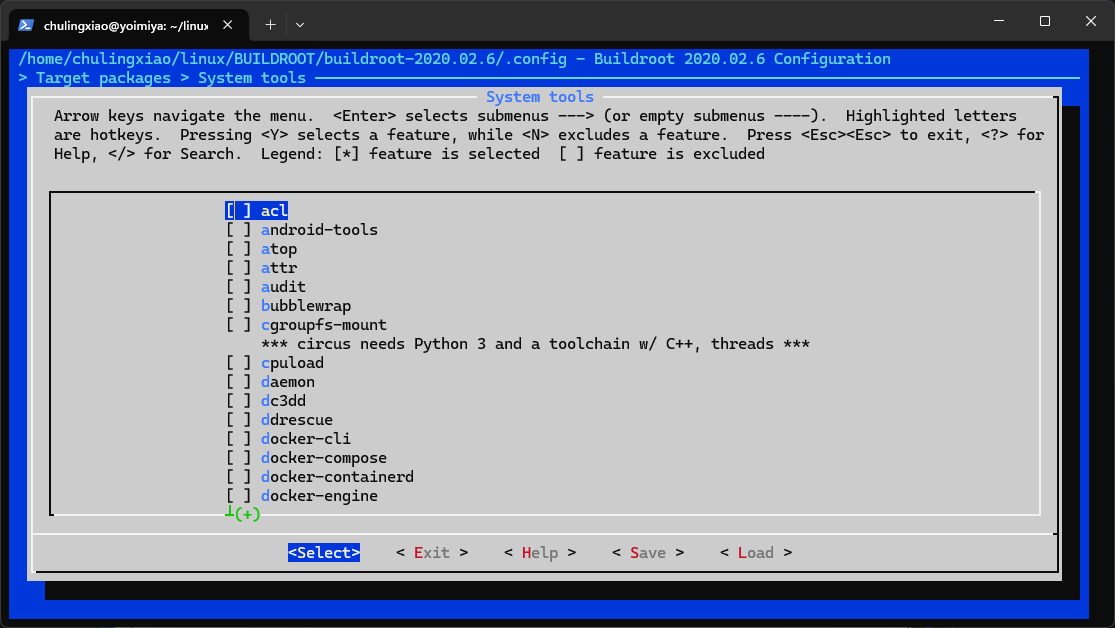Image resolution: width=1115 pixels, height=628 pixels.
Task: Toggle the cpuload package checkbox
Action: click(x=238, y=363)
